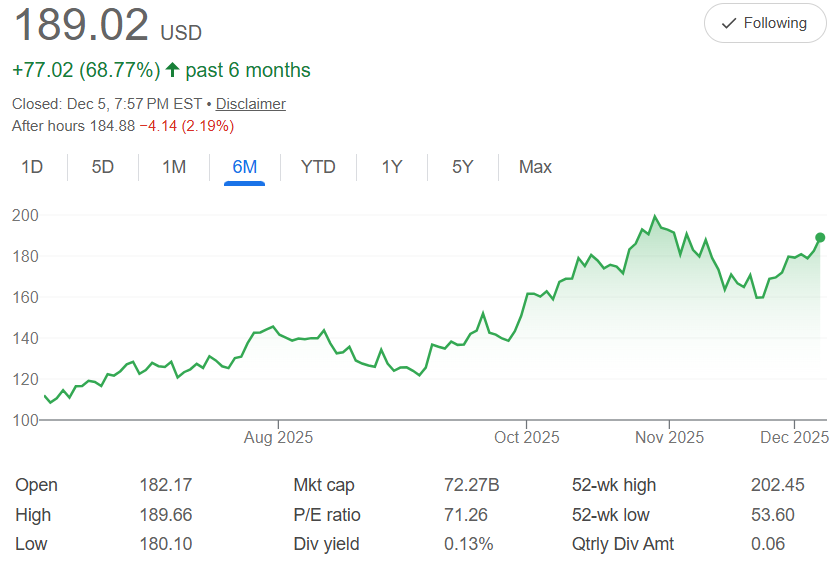840x562 pixels.
Task: Click the green up arrow icon
Action: 172,70
